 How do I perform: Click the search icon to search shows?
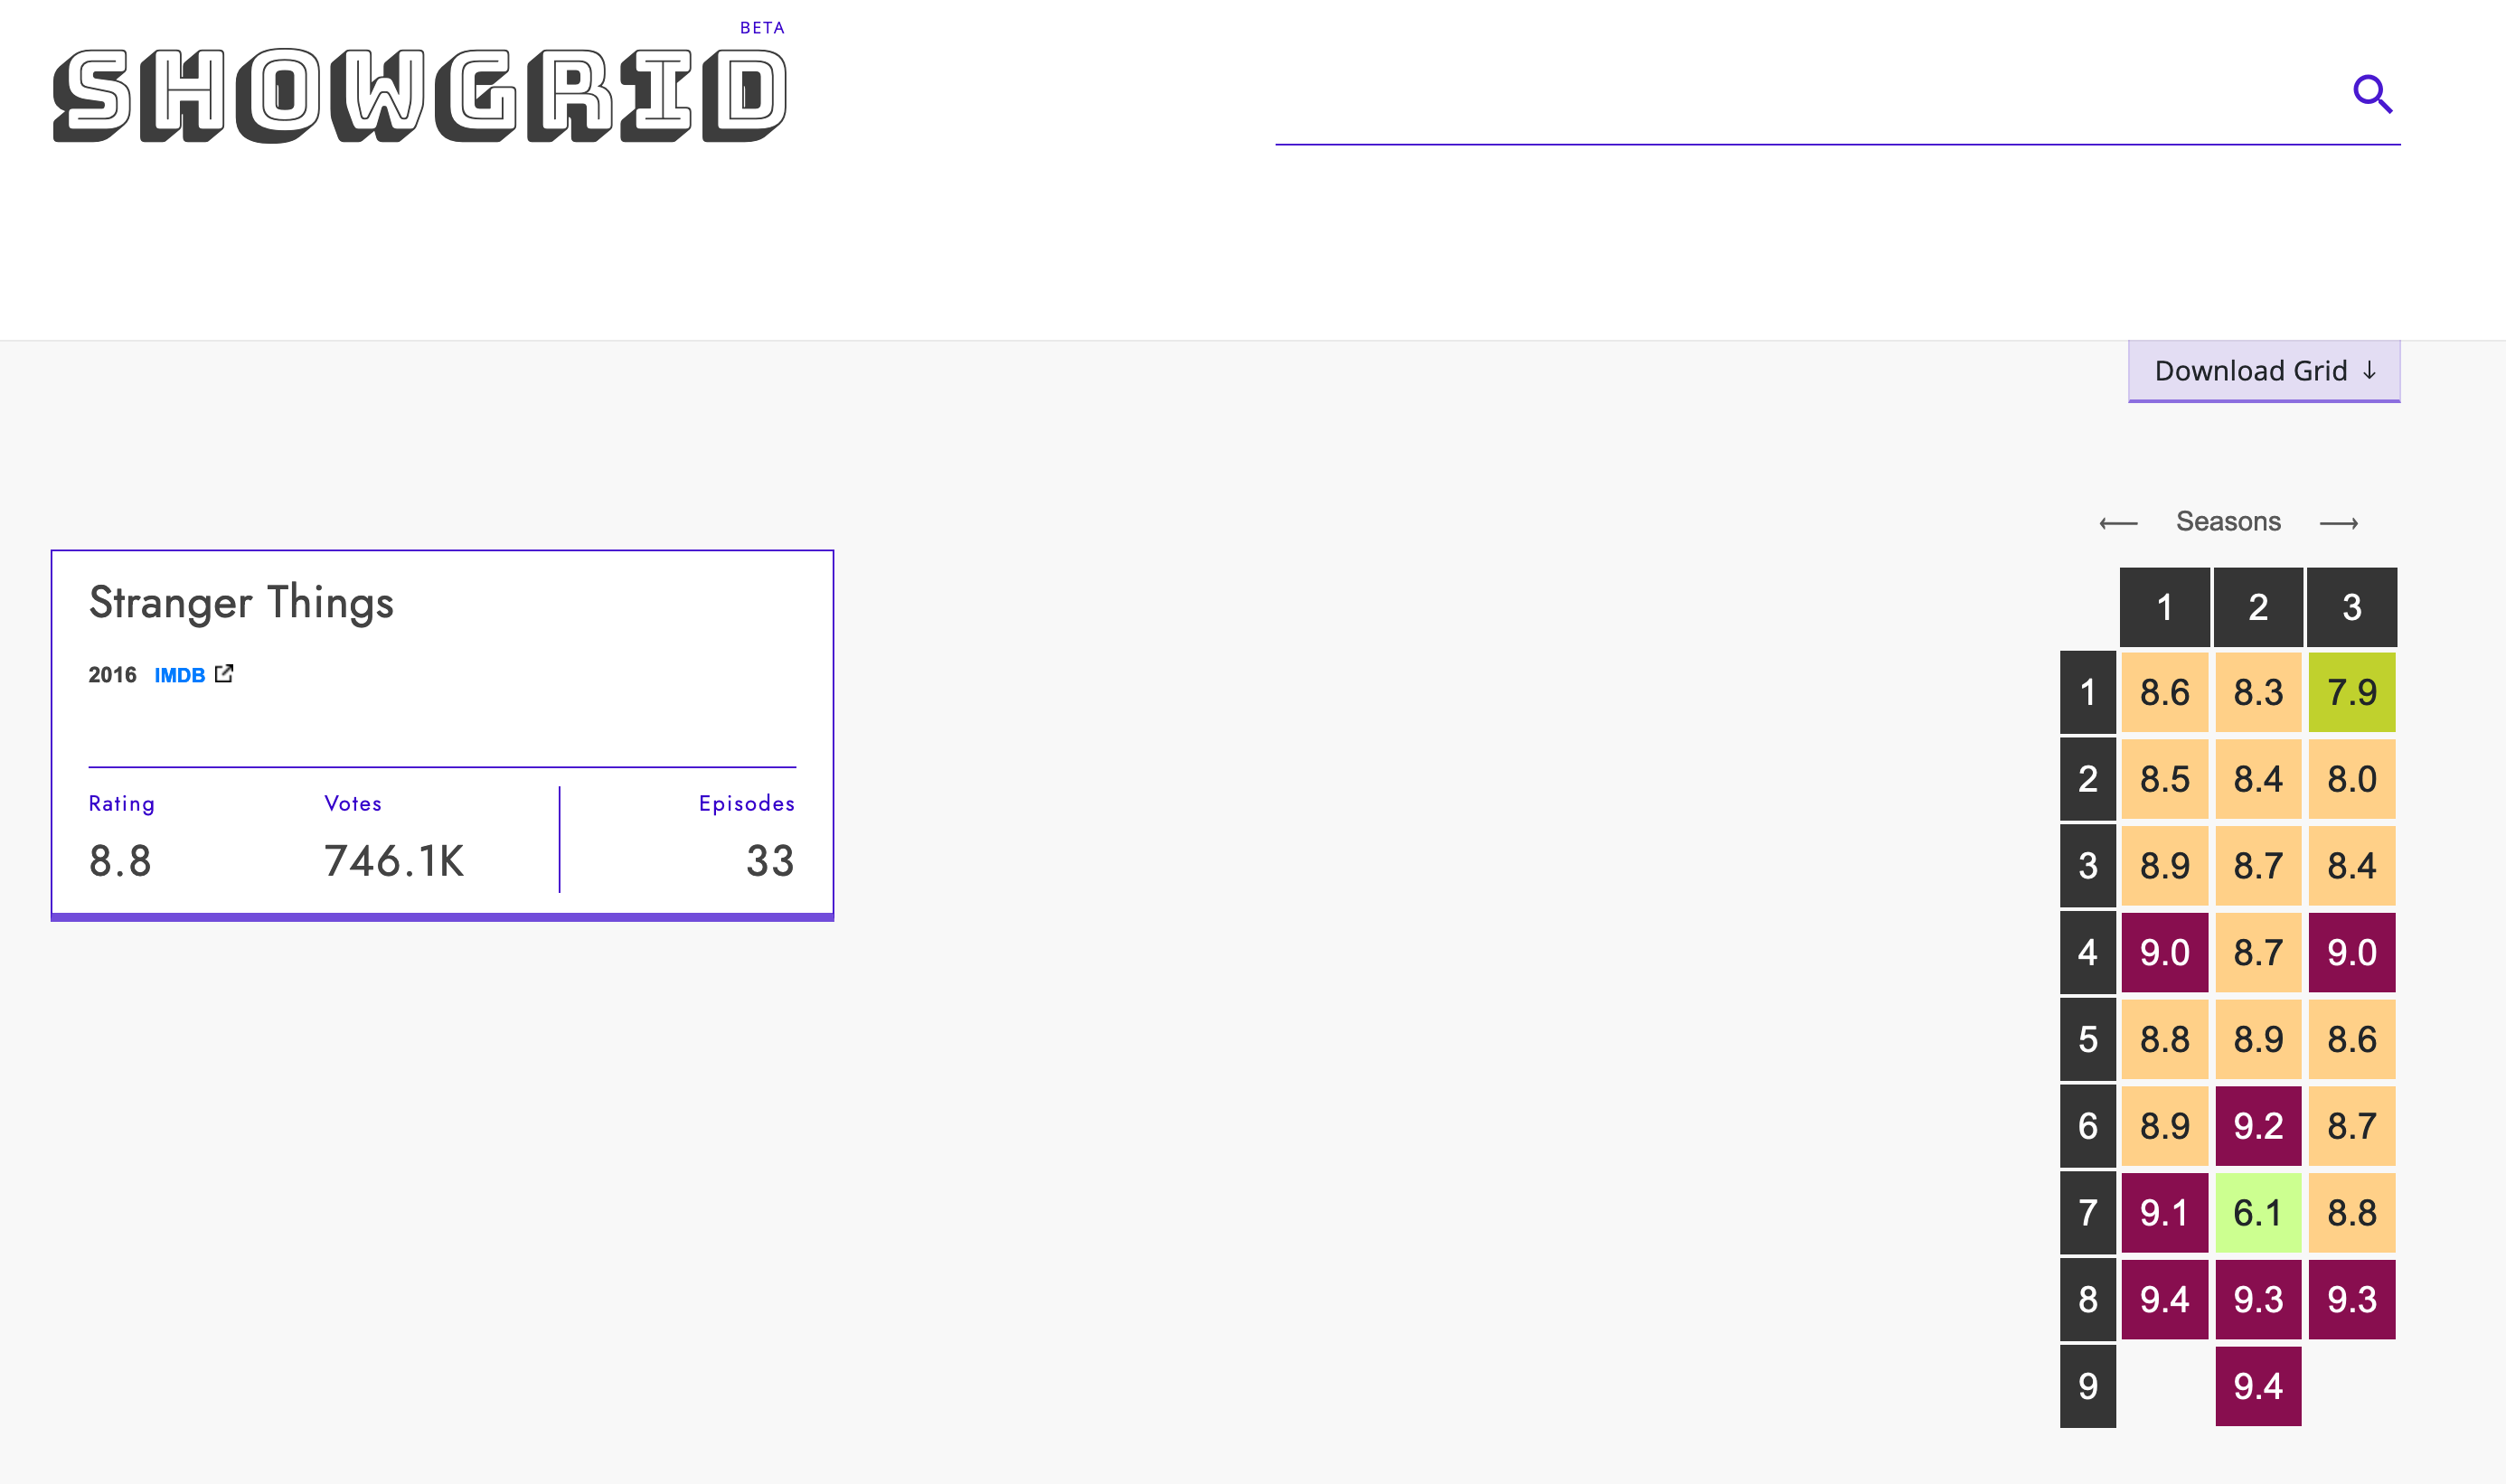[x=2375, y=94]
